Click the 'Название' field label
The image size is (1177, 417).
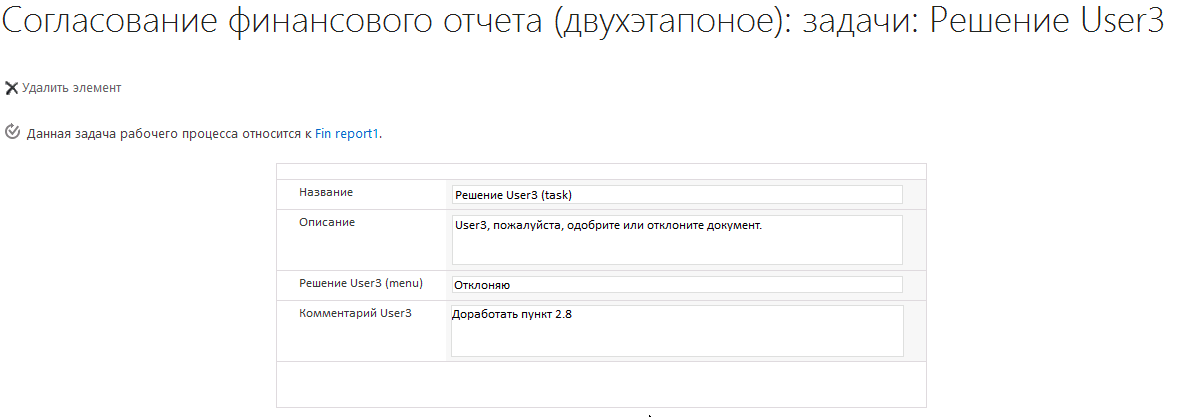326,192
